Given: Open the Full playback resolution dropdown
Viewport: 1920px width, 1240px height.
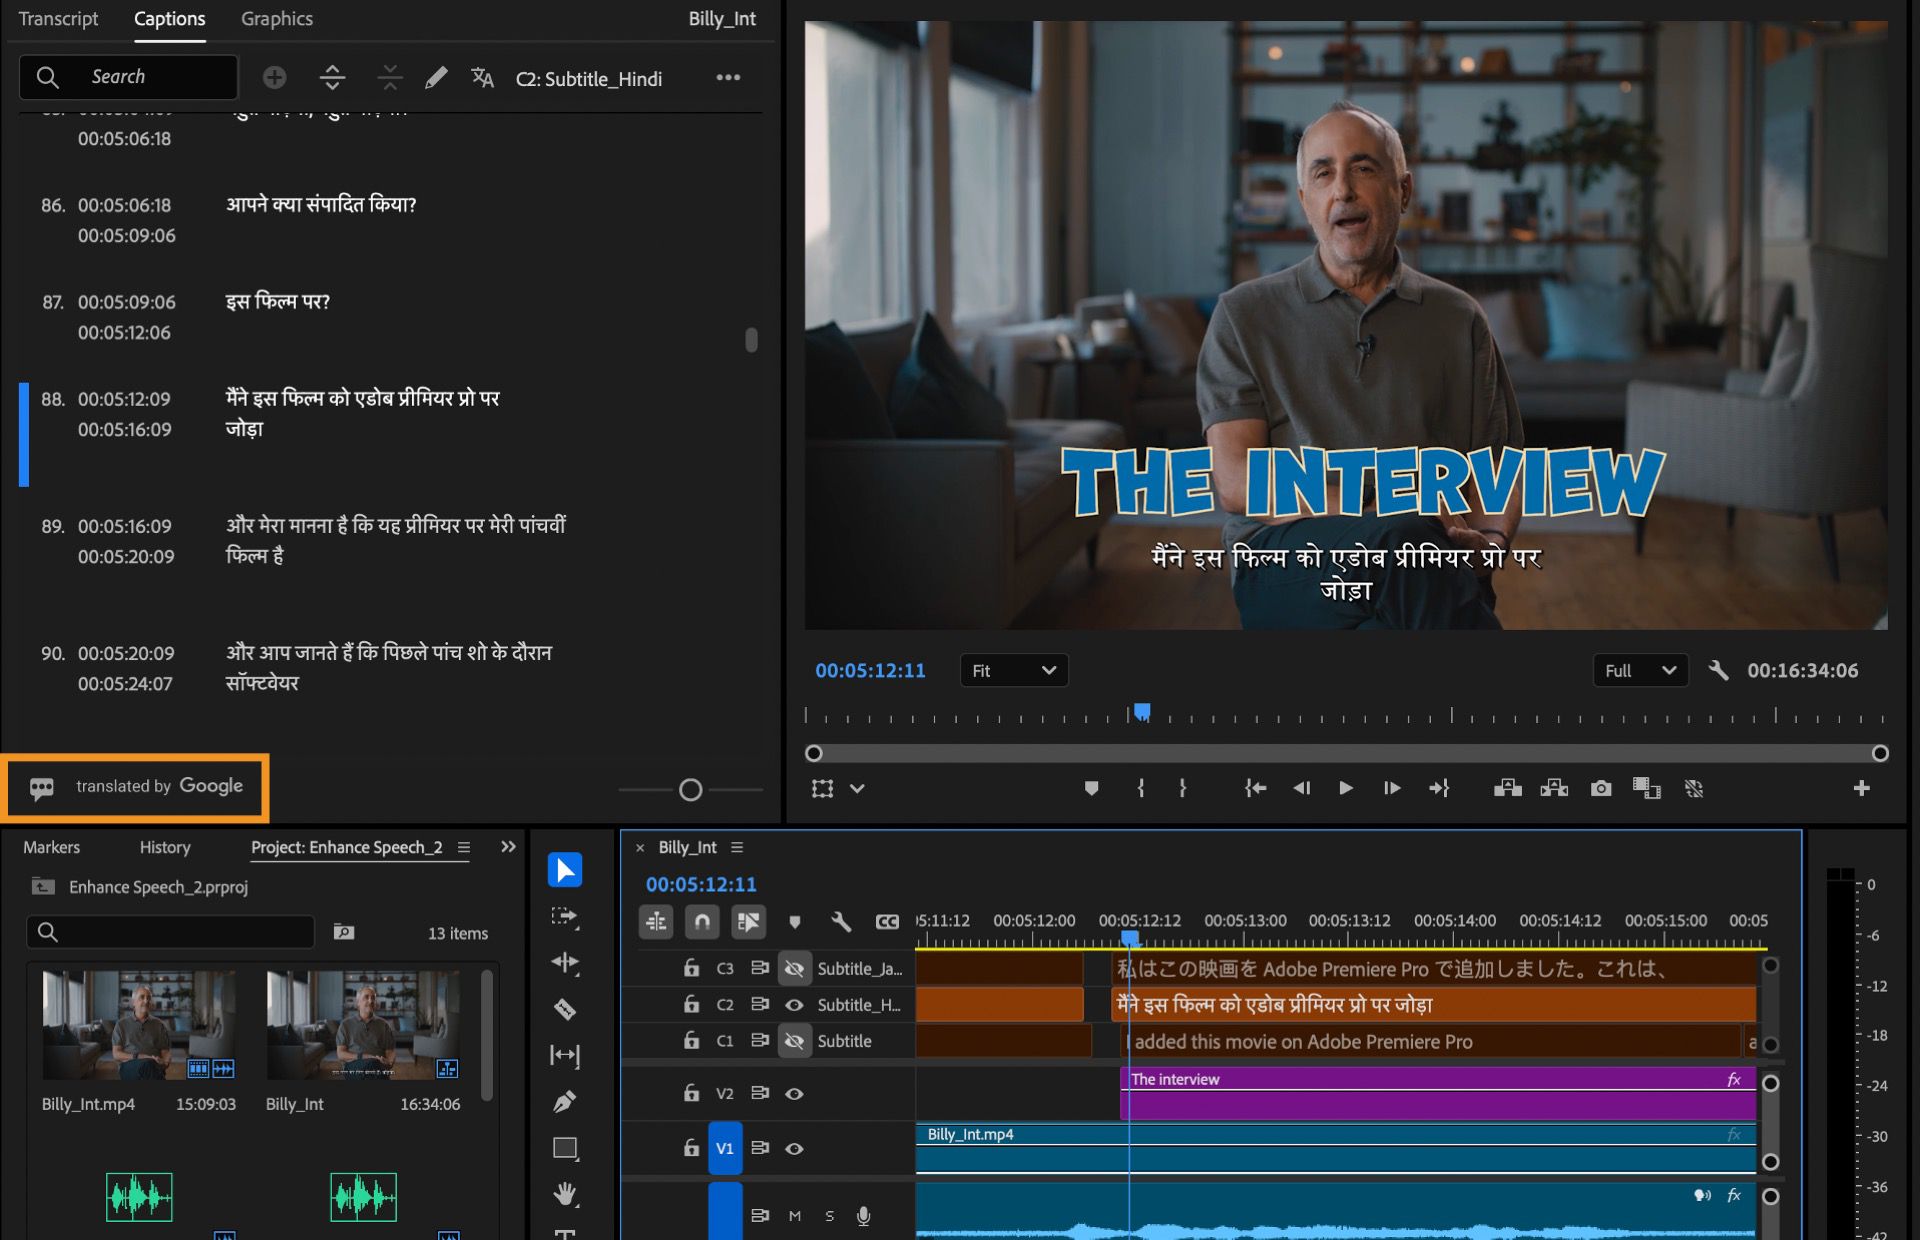Looking at the screenshot, I should click(x=1639, y=671).
